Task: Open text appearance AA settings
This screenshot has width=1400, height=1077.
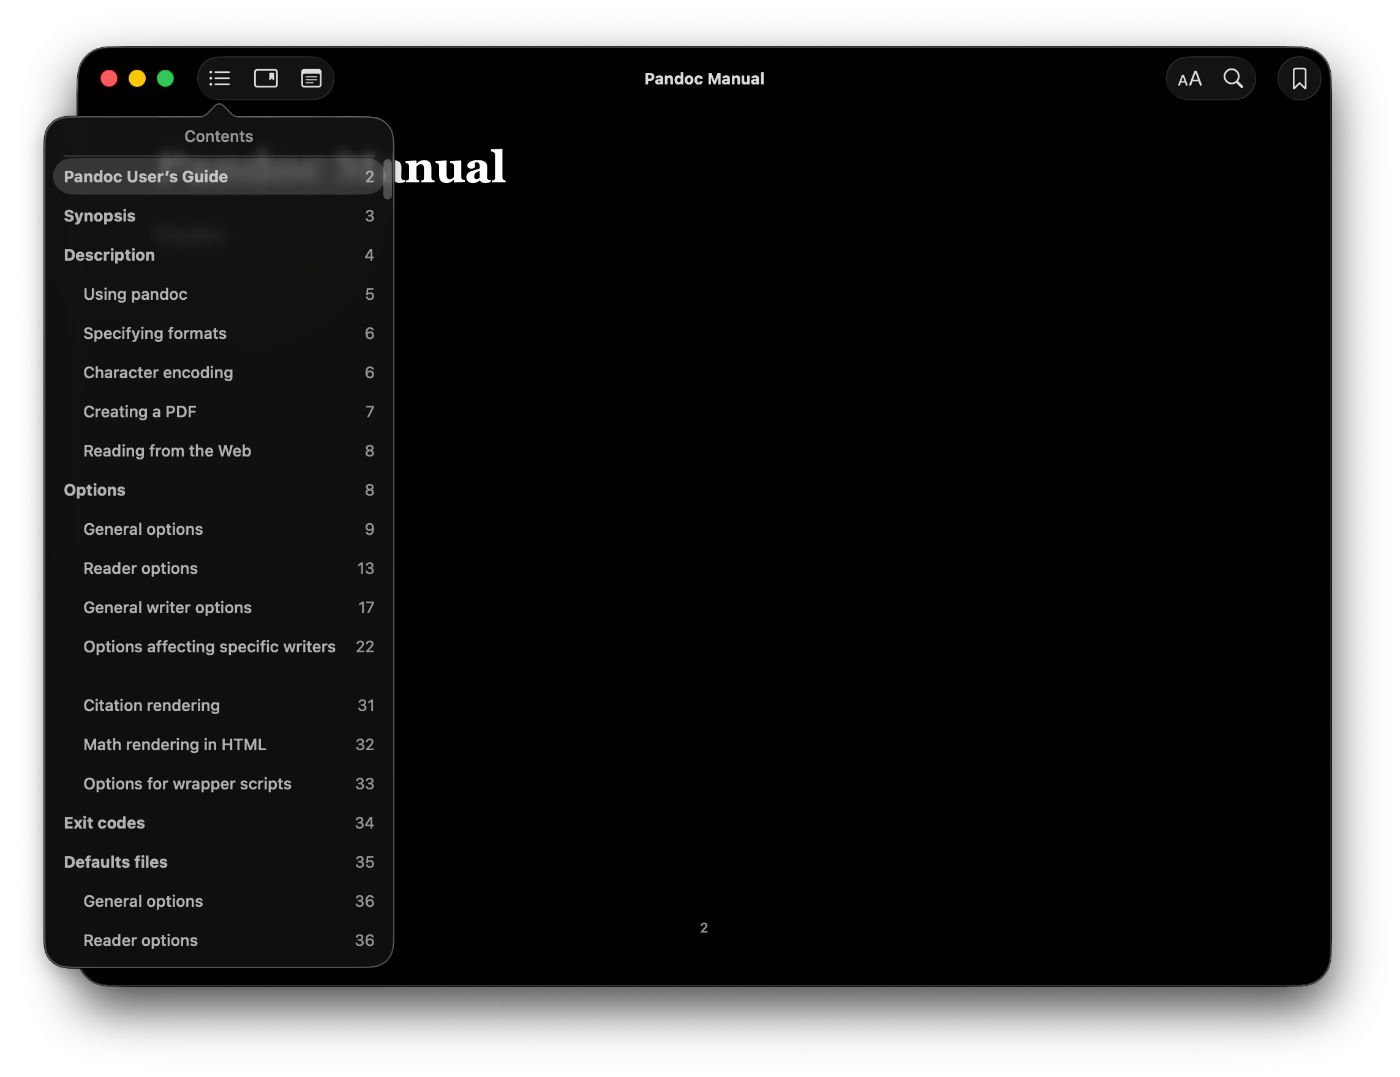Action: click(x=1189, y=79)
